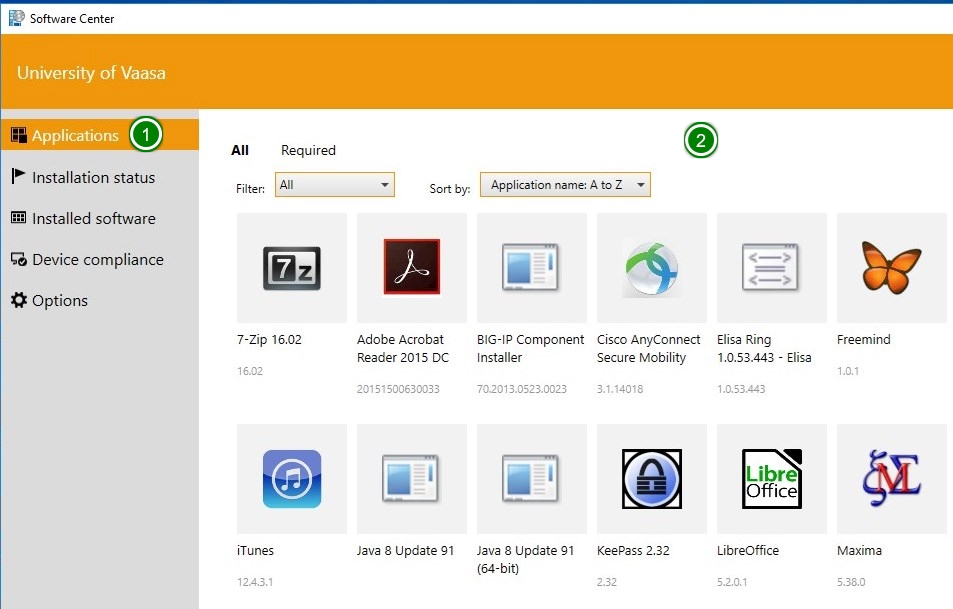Screen dimensions: 953x609
Task: Go to Device compliance
Action: [x=95, y=259]
